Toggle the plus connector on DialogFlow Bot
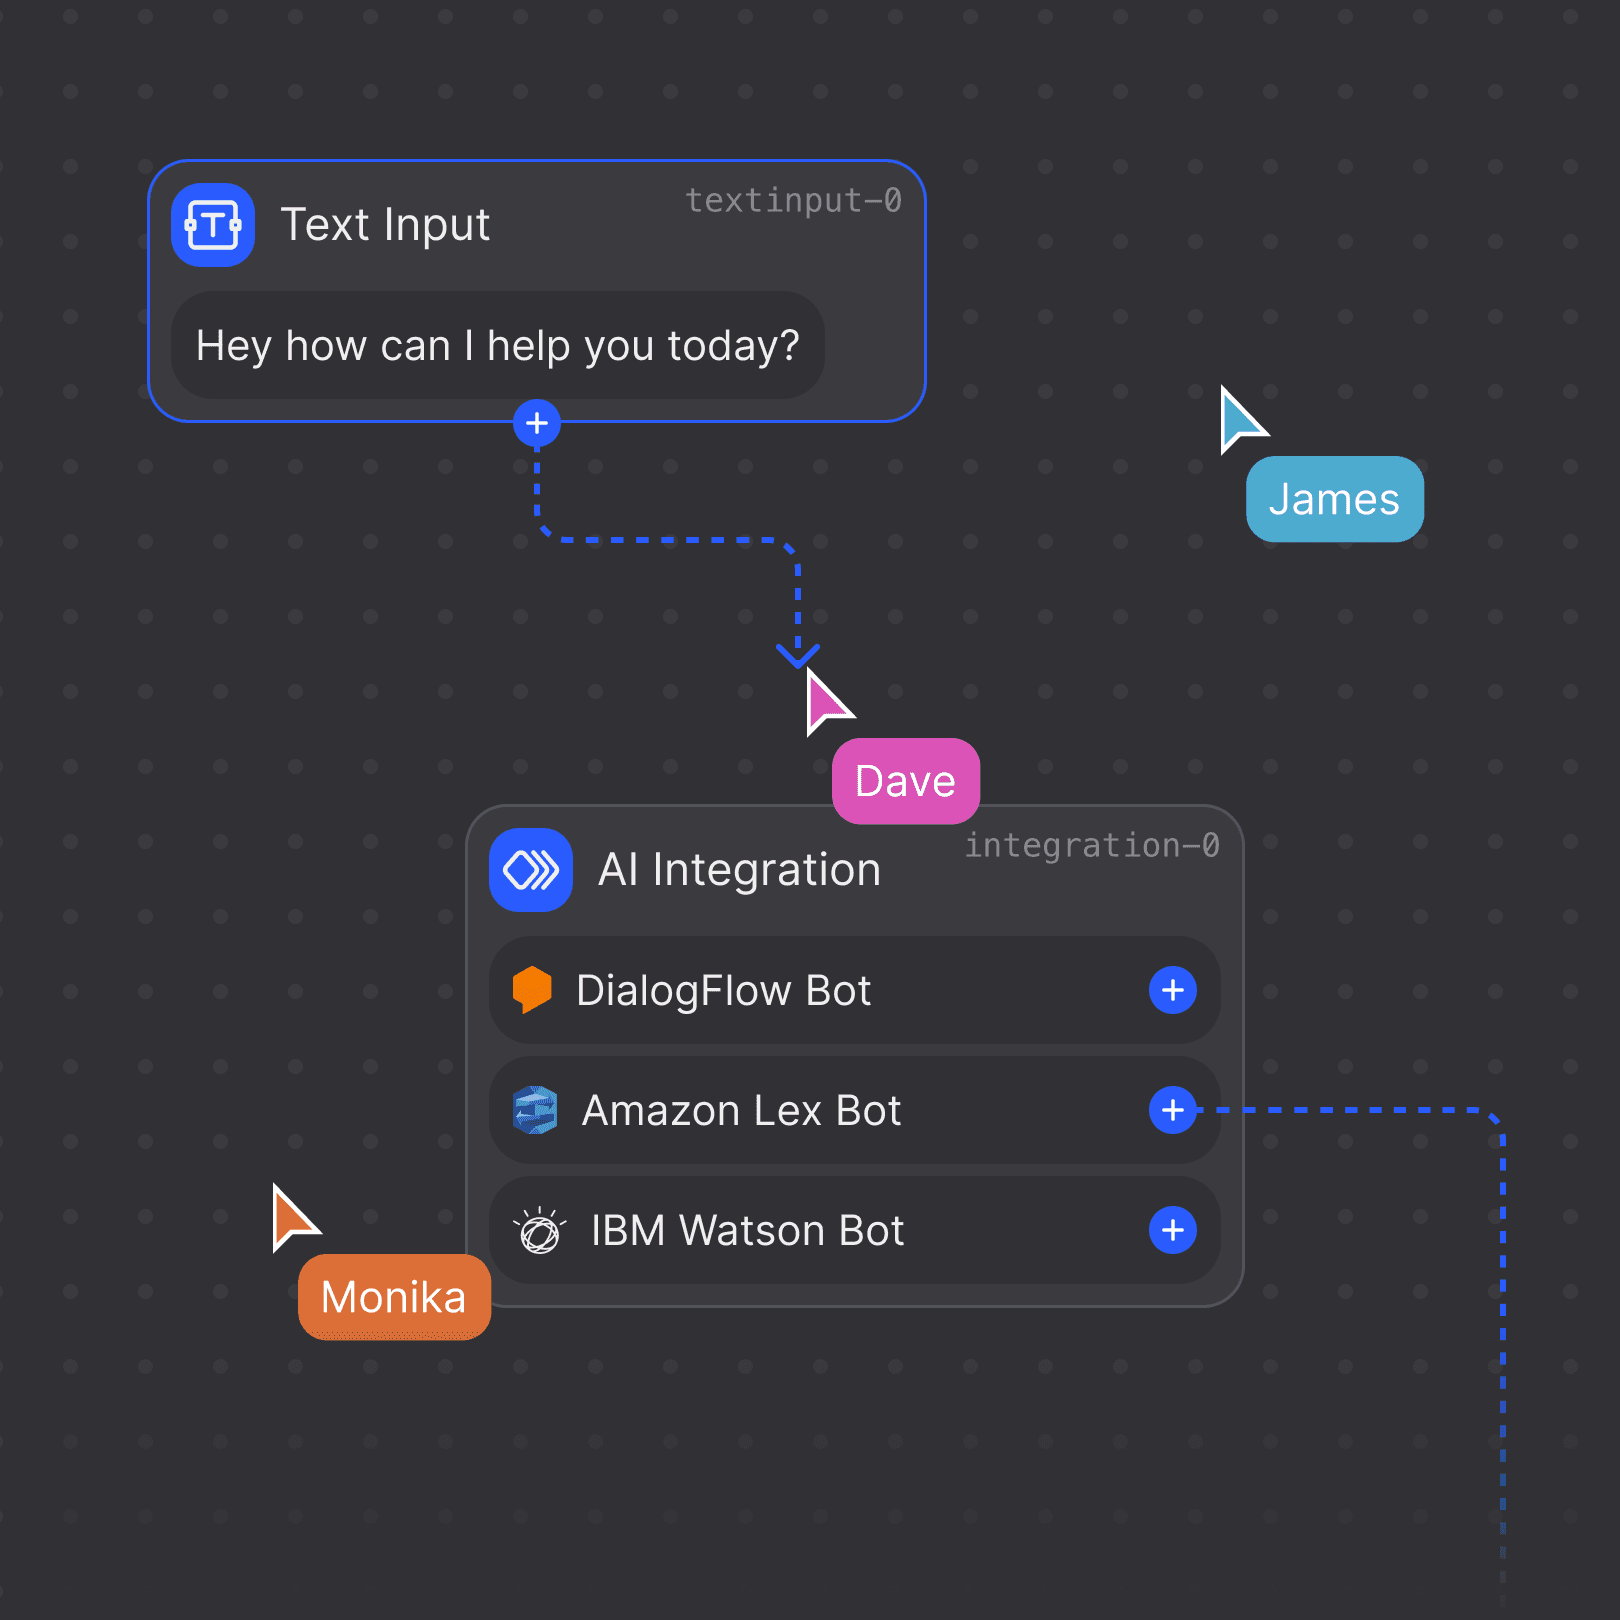 click(x=1171, y=990)
